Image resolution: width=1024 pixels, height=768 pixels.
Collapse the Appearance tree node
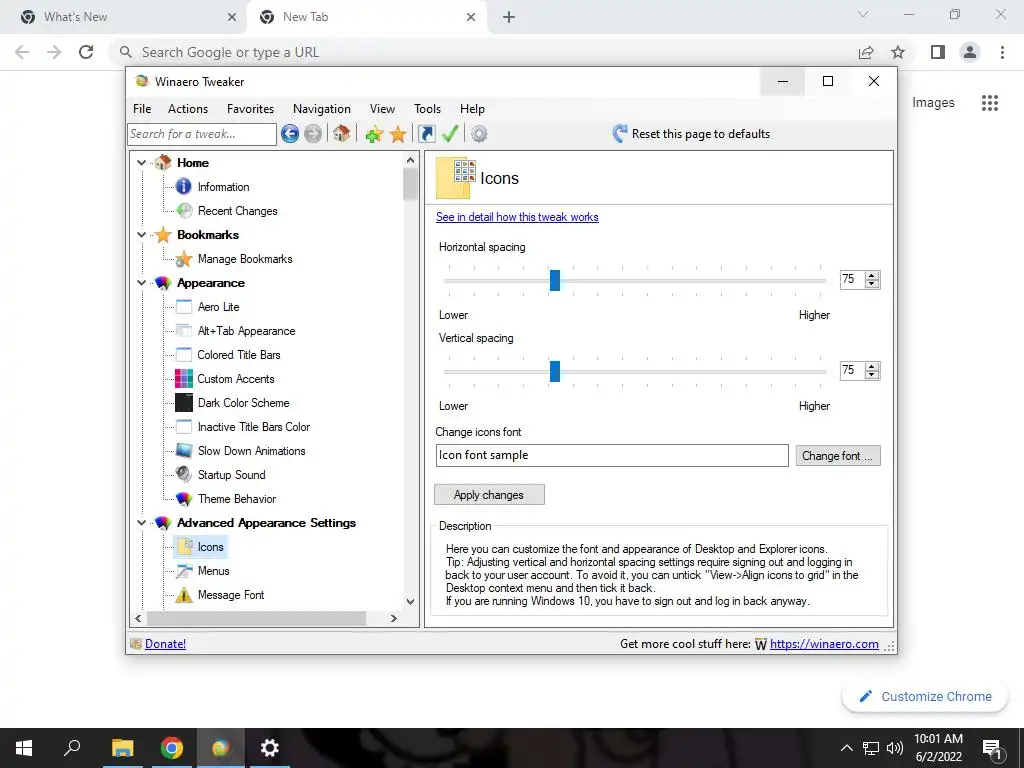[141, 283]
